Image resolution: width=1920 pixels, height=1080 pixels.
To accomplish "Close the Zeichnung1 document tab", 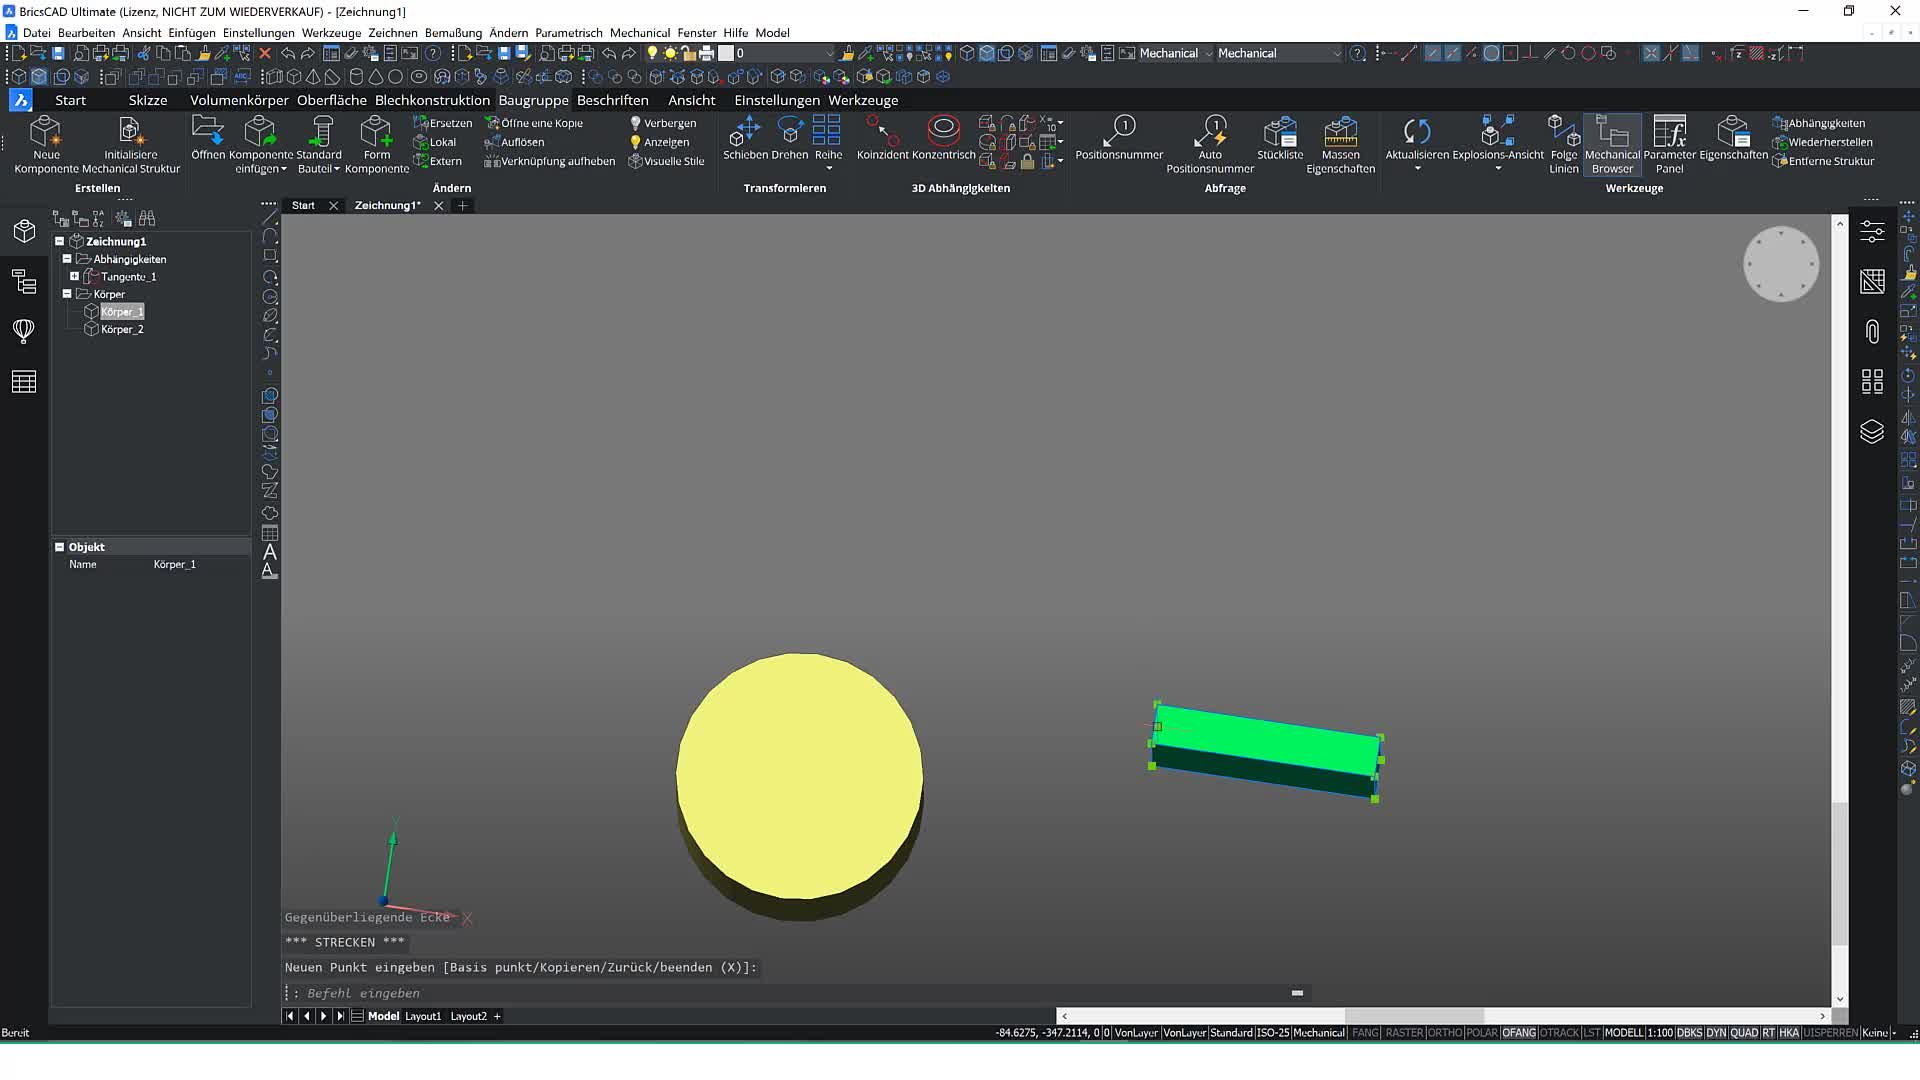I will point(438,205).
